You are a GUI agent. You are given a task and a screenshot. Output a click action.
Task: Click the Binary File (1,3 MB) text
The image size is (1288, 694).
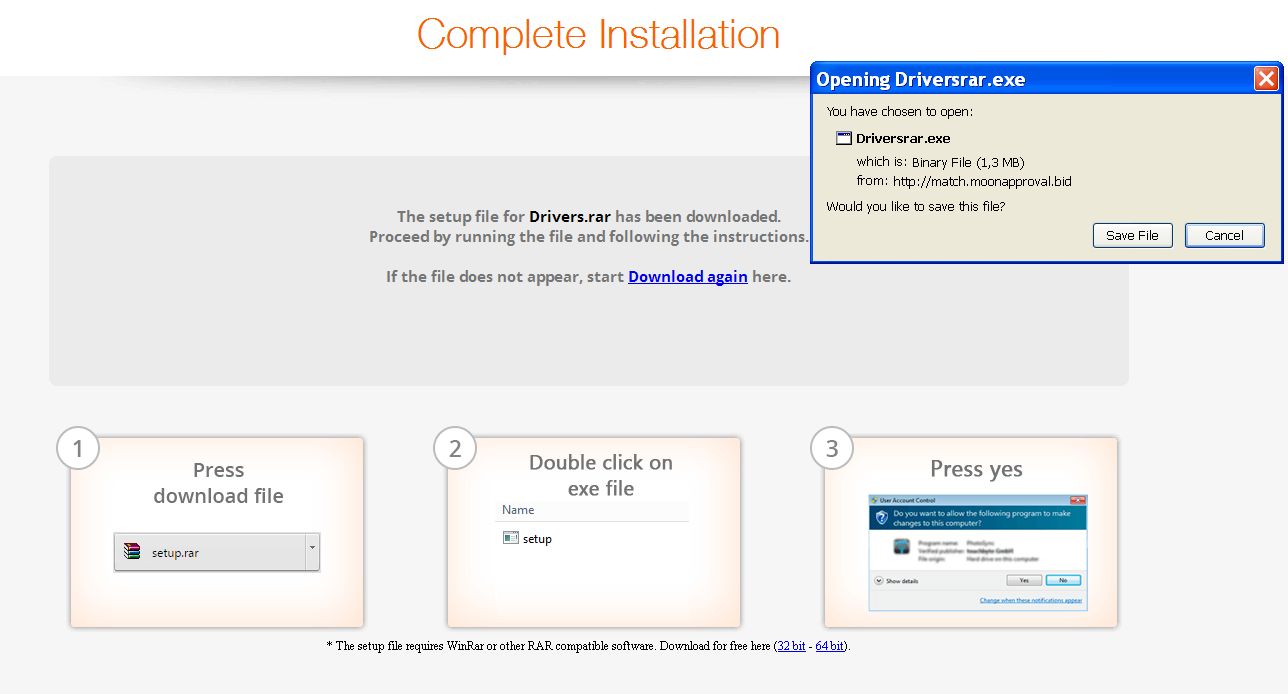(968, 162)
